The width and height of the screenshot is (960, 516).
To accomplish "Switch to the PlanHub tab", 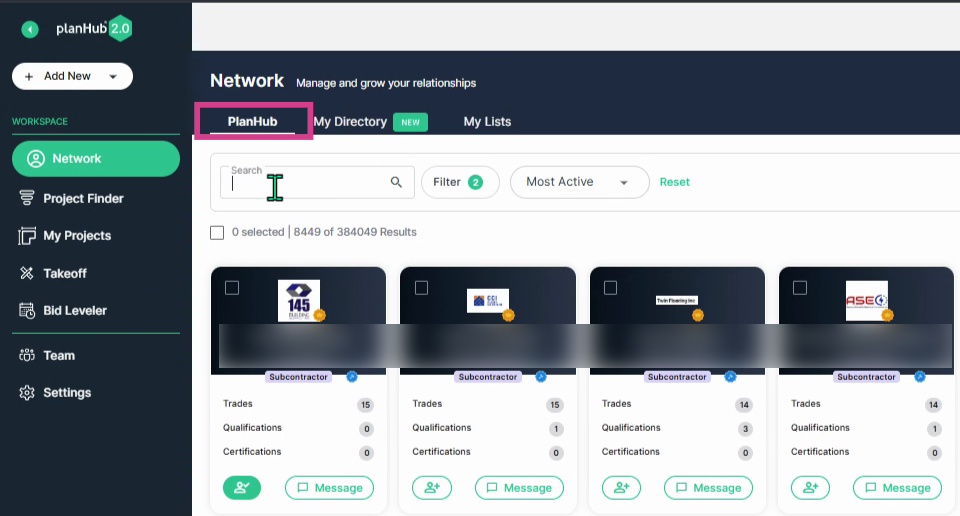I will (252, 121).
